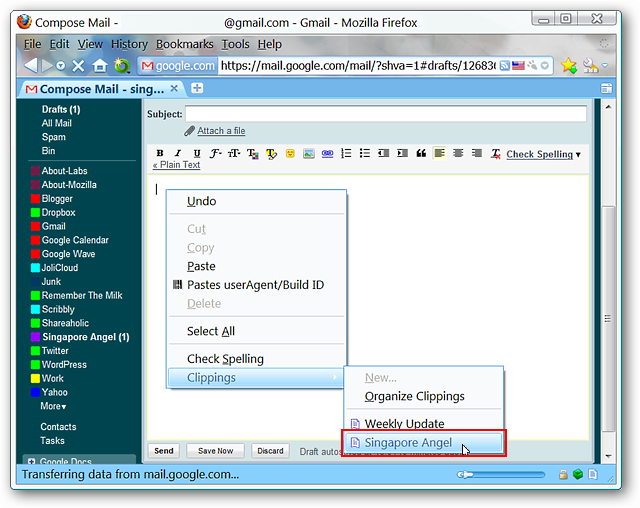Viewport: 640px width, 508px height.
Task: Click the Send button
Action: point(164,451)
